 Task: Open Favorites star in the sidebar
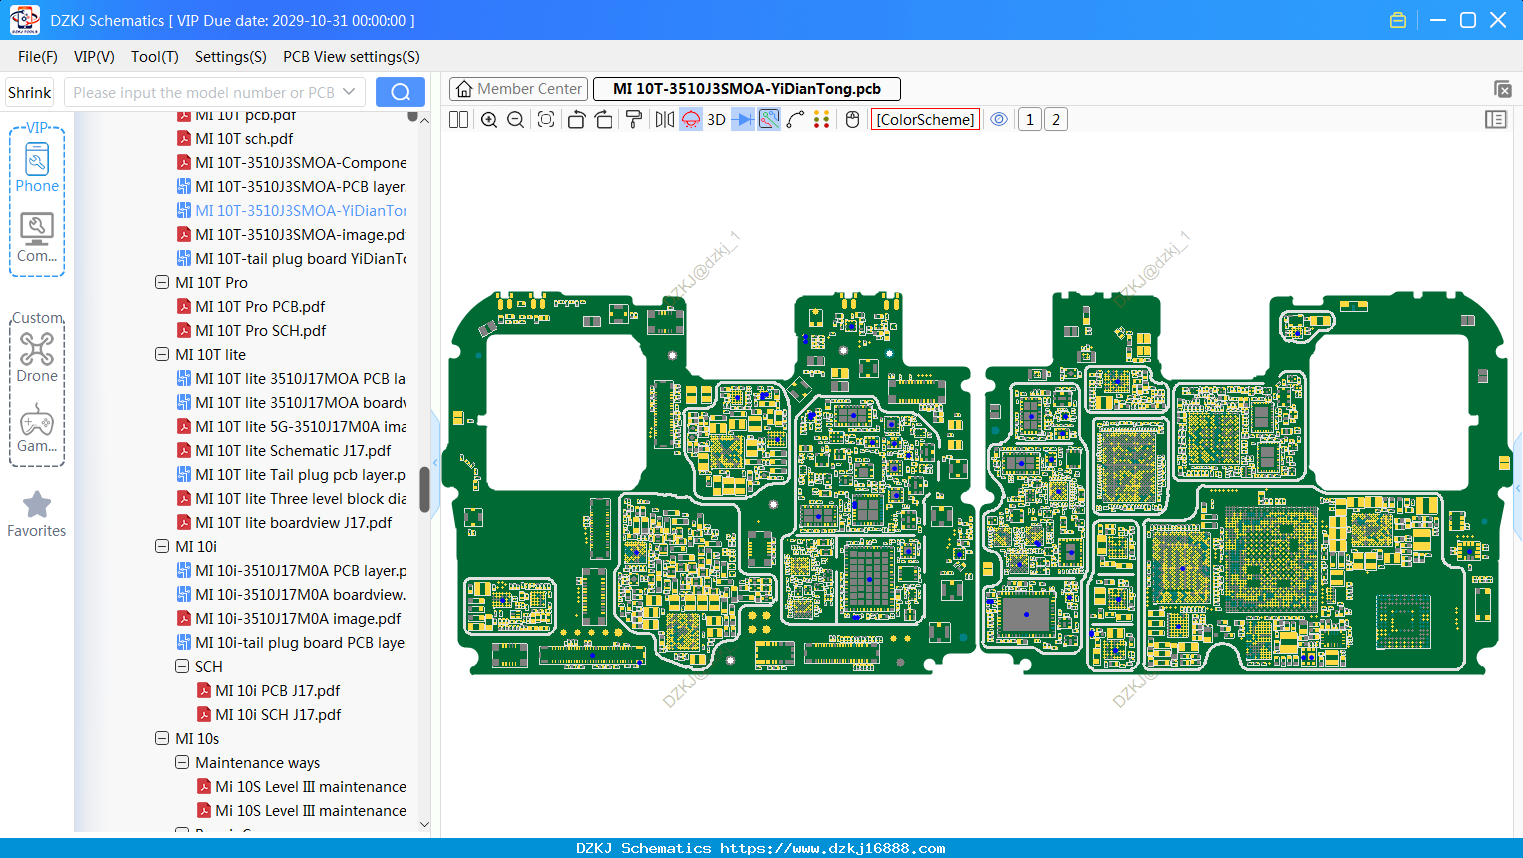37,515
